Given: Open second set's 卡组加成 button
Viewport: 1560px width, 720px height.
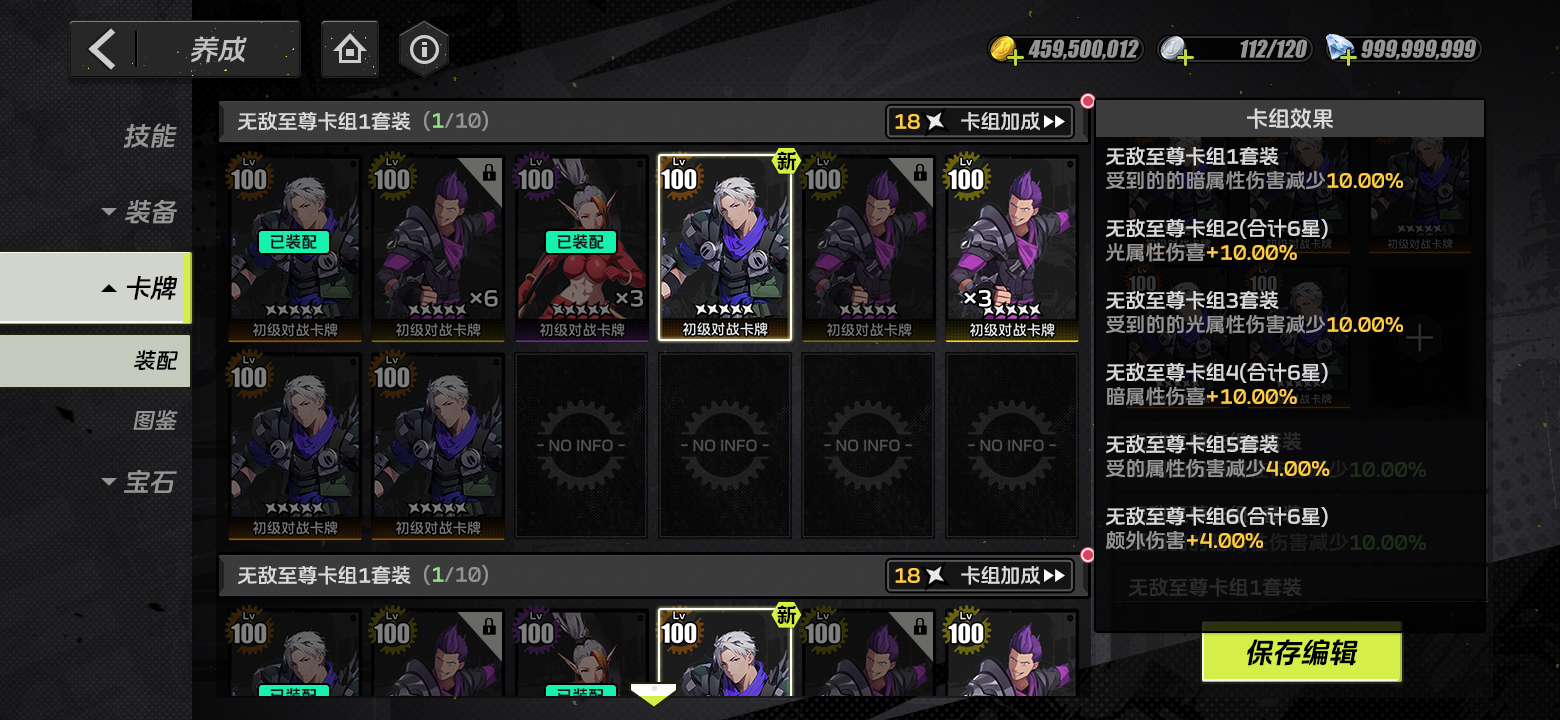Looking at the screenshot, I should (x=980, y=576).
